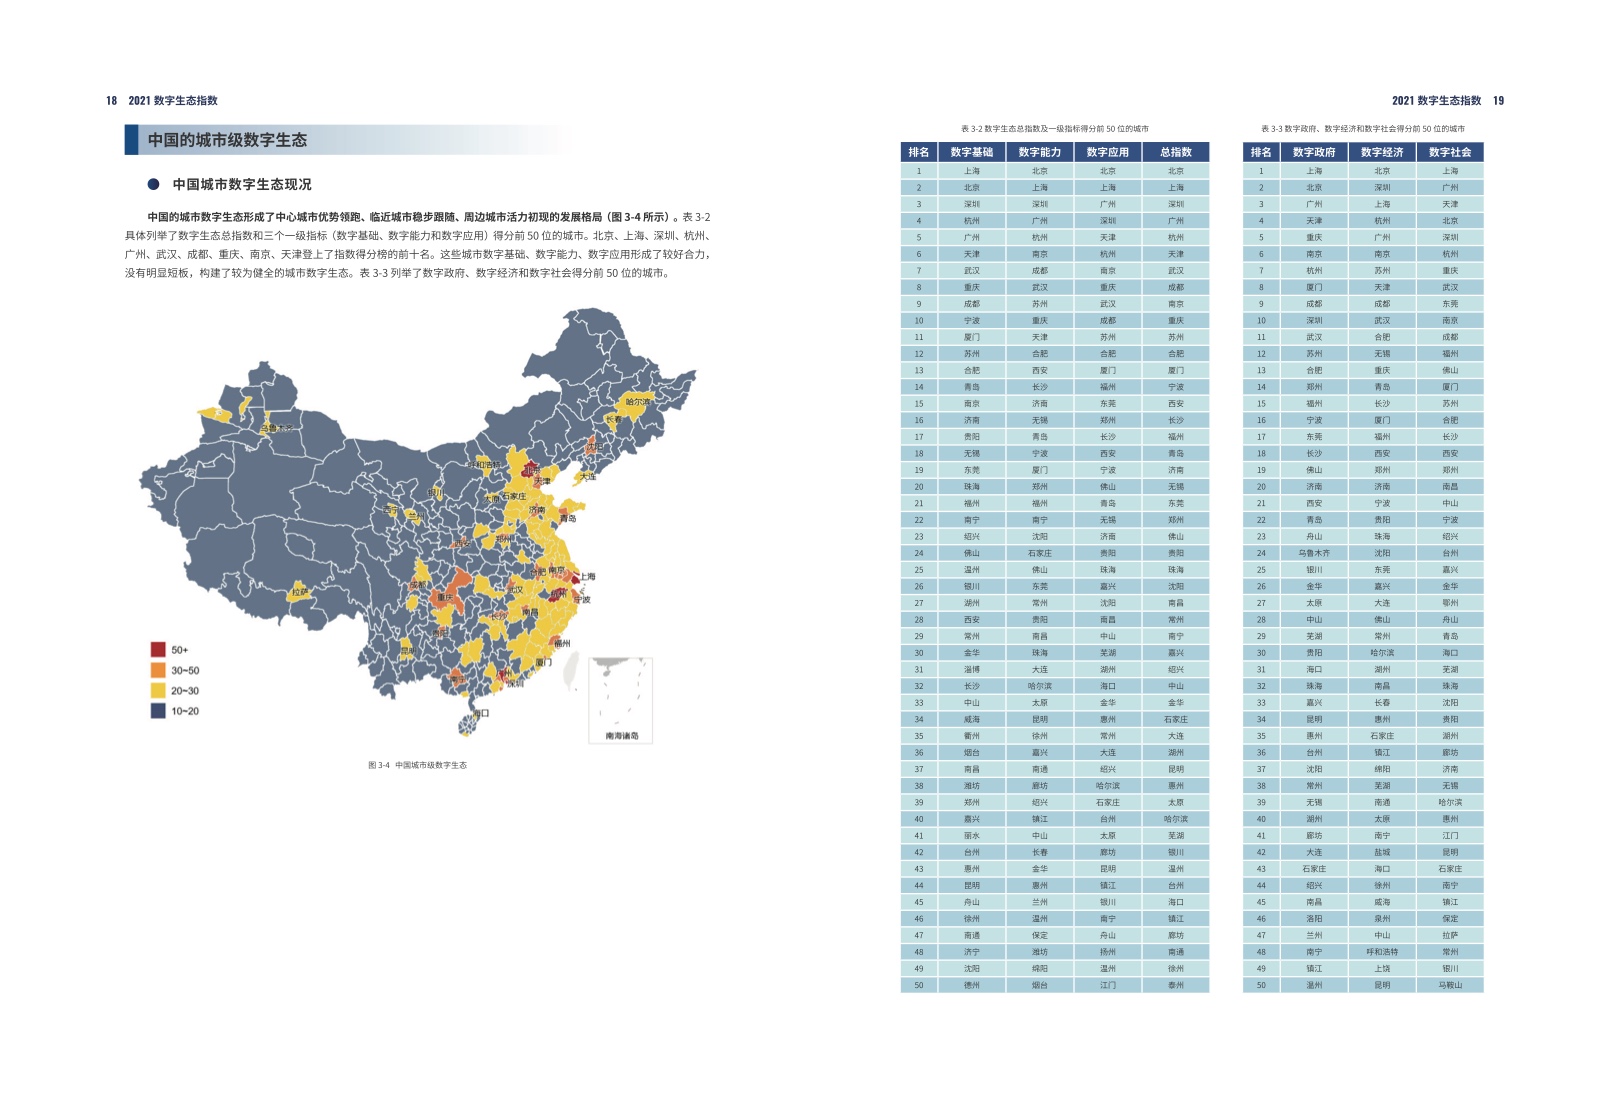Pick the dark blue 10~20 legend swatch
Screen dimensions: 1610x1099
coord(158,711)
